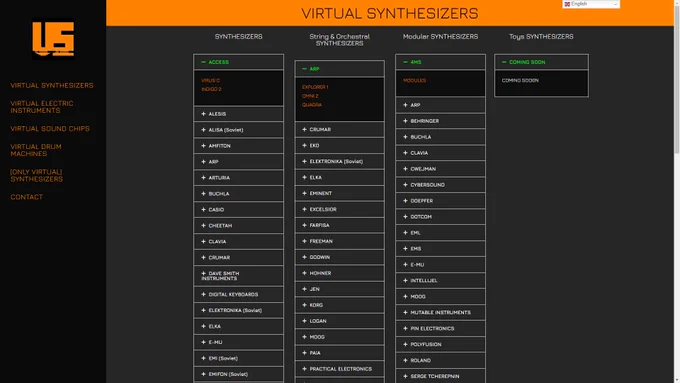Navigate to Virtual Drum Machines
The image size is (680, 383).
tap(36, 150)
